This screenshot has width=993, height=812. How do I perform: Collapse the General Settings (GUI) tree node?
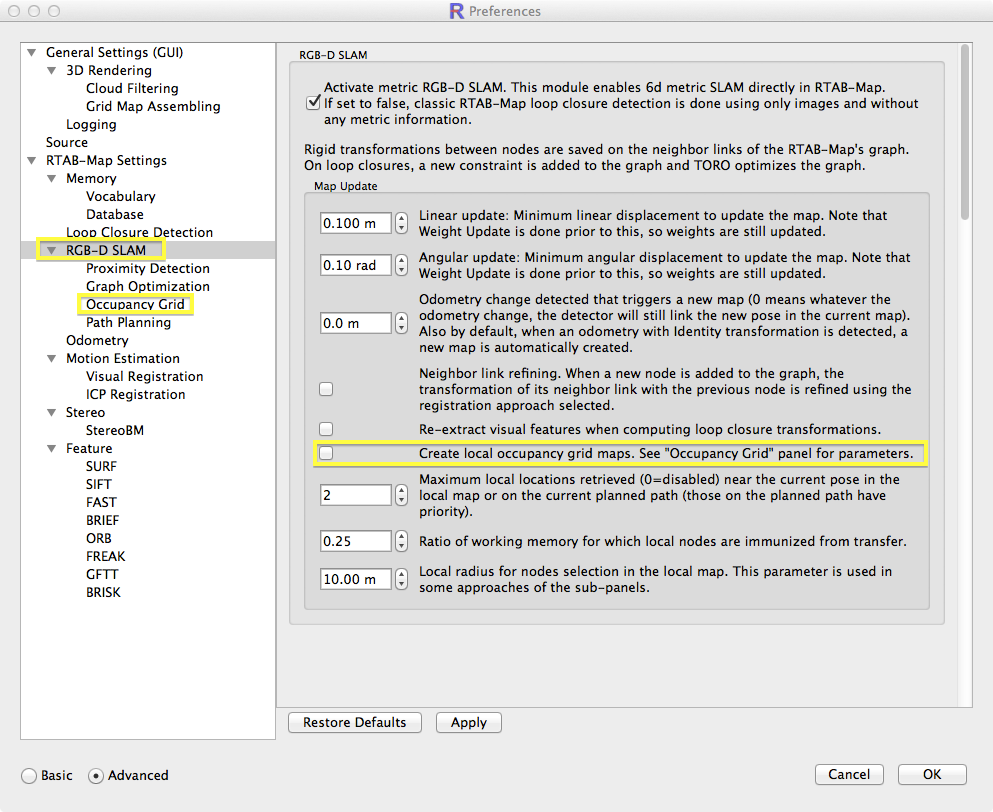(32, 53)
